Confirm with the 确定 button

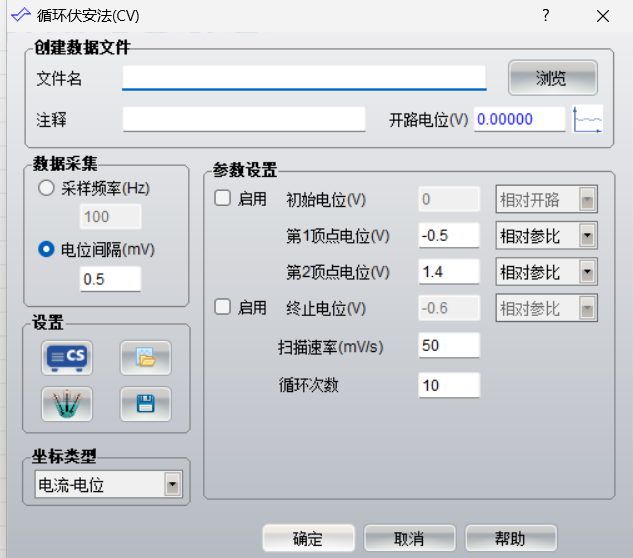(x=308, y=538)
